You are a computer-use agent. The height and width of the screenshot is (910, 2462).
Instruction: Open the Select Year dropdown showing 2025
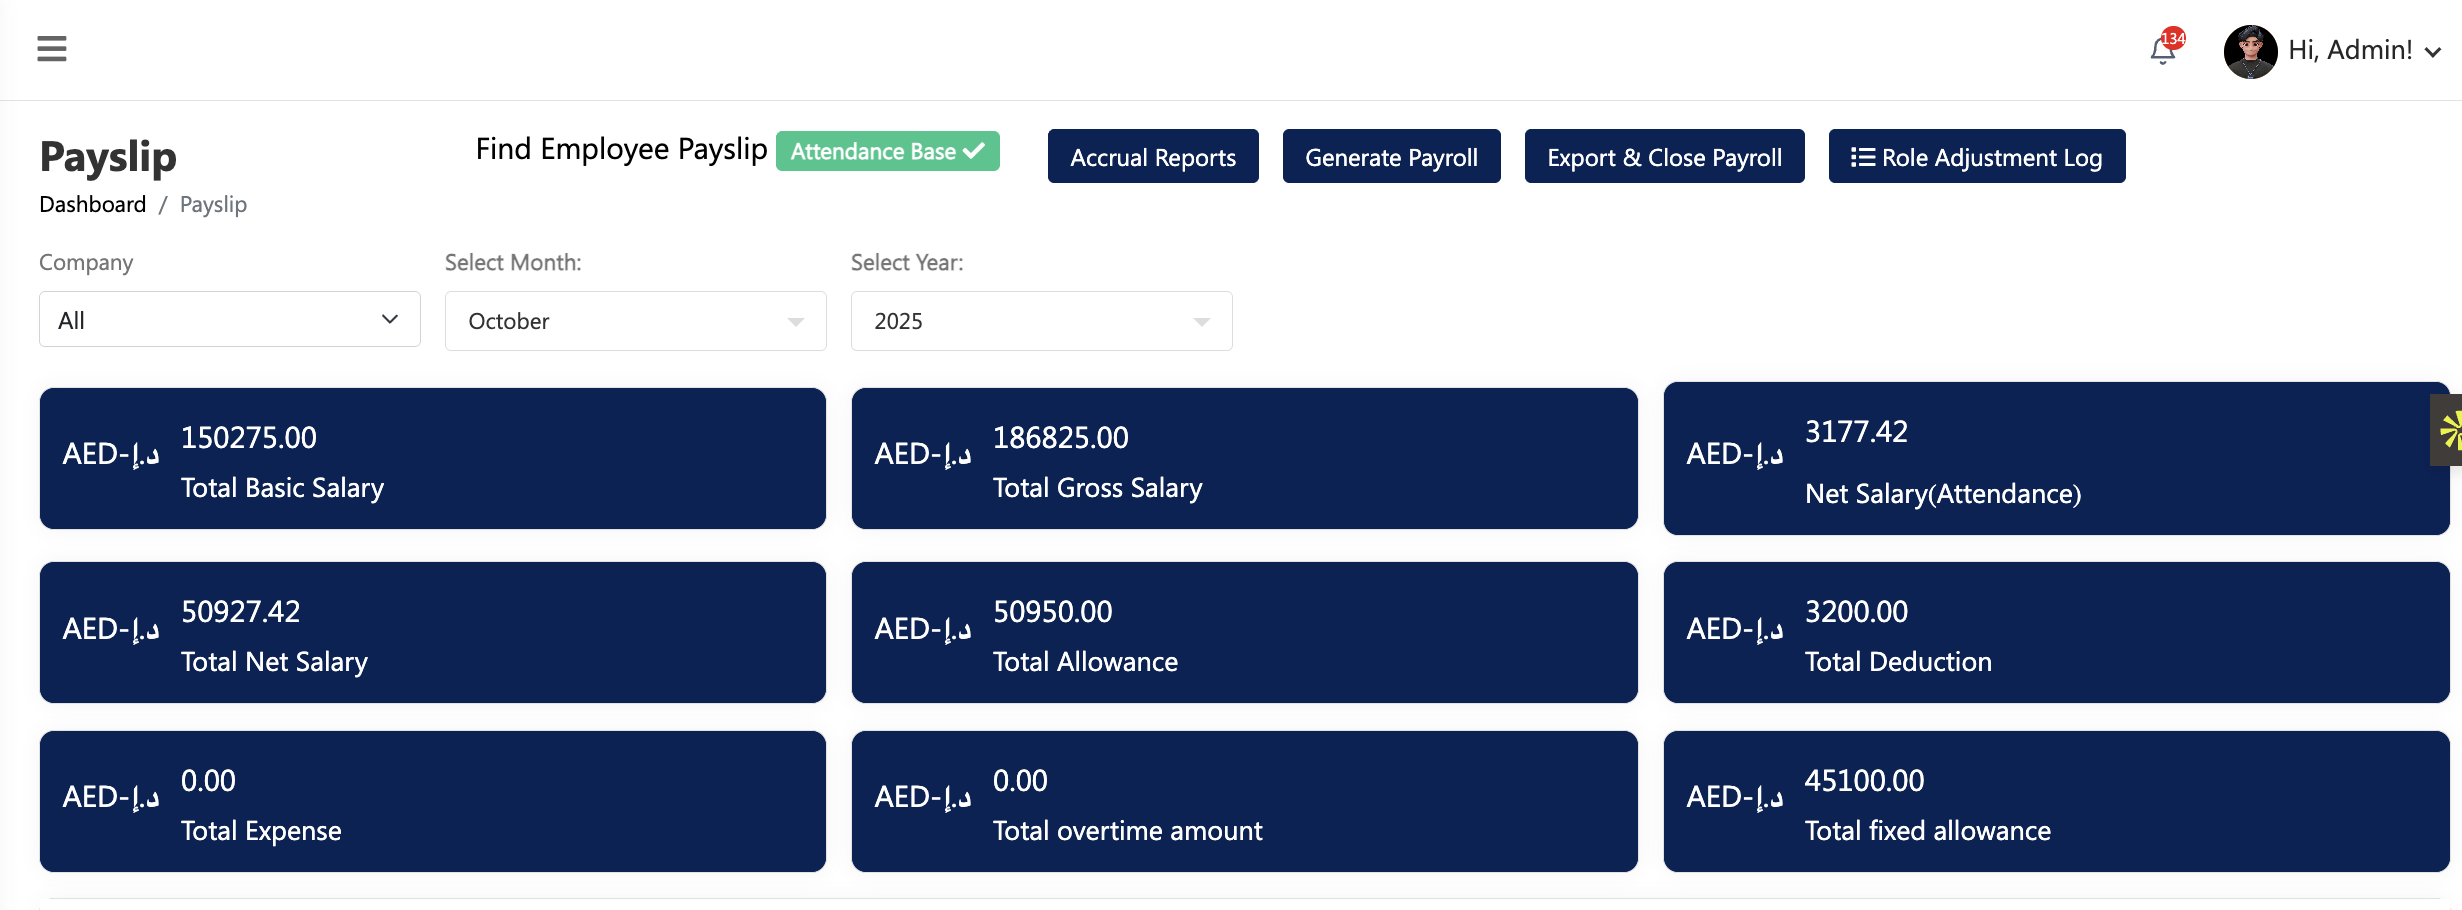point(1041,321)
